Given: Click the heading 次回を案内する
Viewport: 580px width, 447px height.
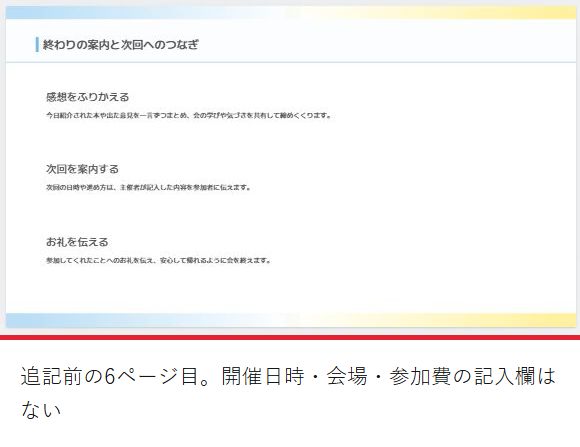Looking at the screenshot, I should (82, 169).
